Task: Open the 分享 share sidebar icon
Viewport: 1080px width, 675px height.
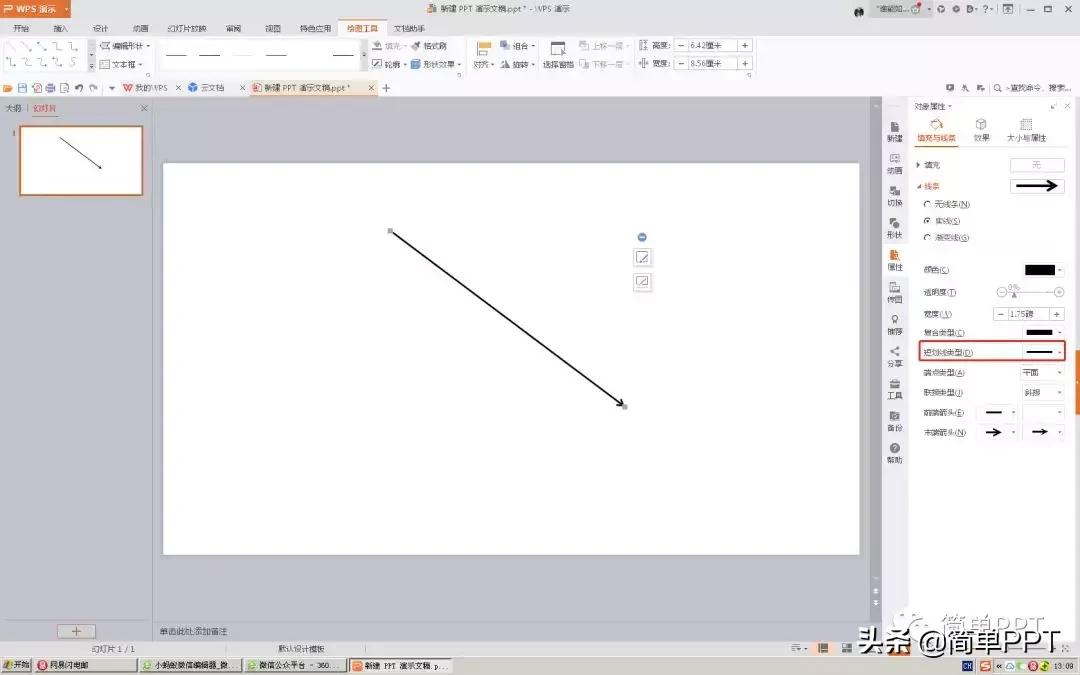Action: 894,356
